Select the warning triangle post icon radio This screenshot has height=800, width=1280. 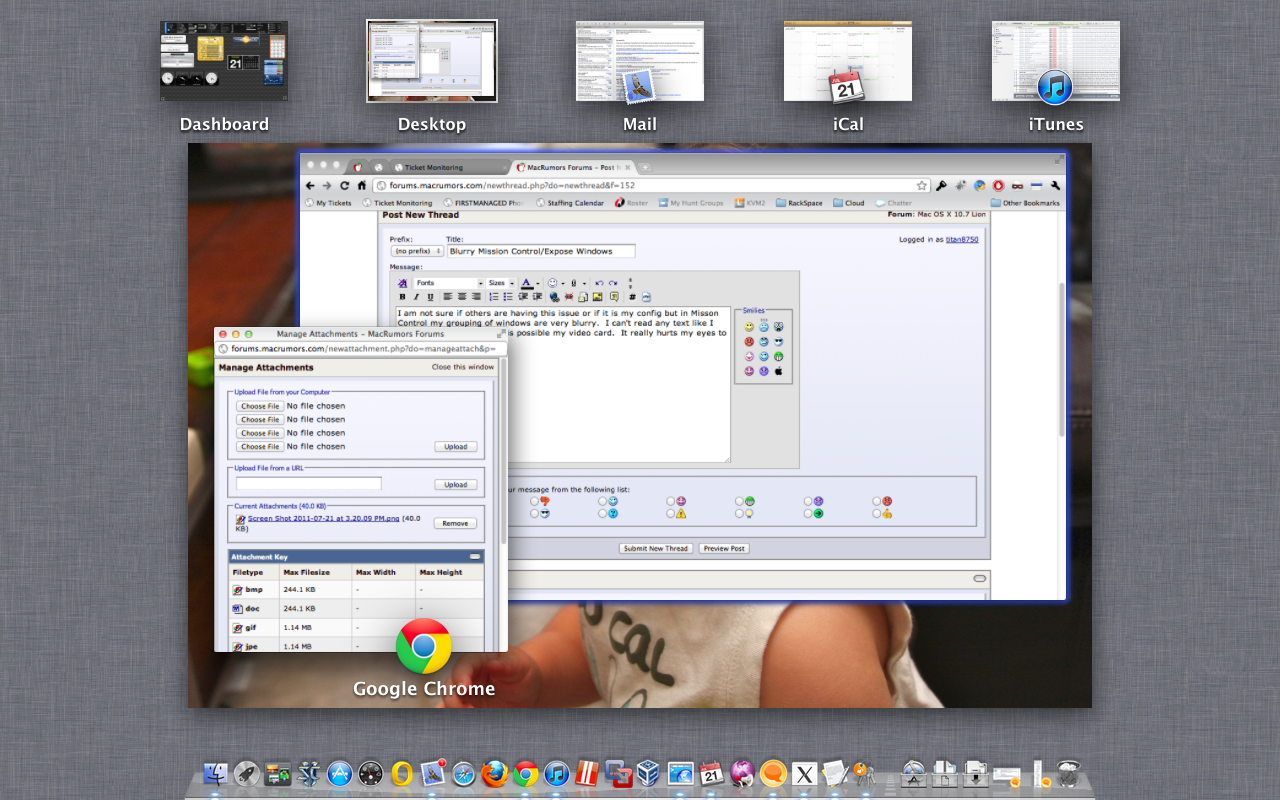(671, 513)
